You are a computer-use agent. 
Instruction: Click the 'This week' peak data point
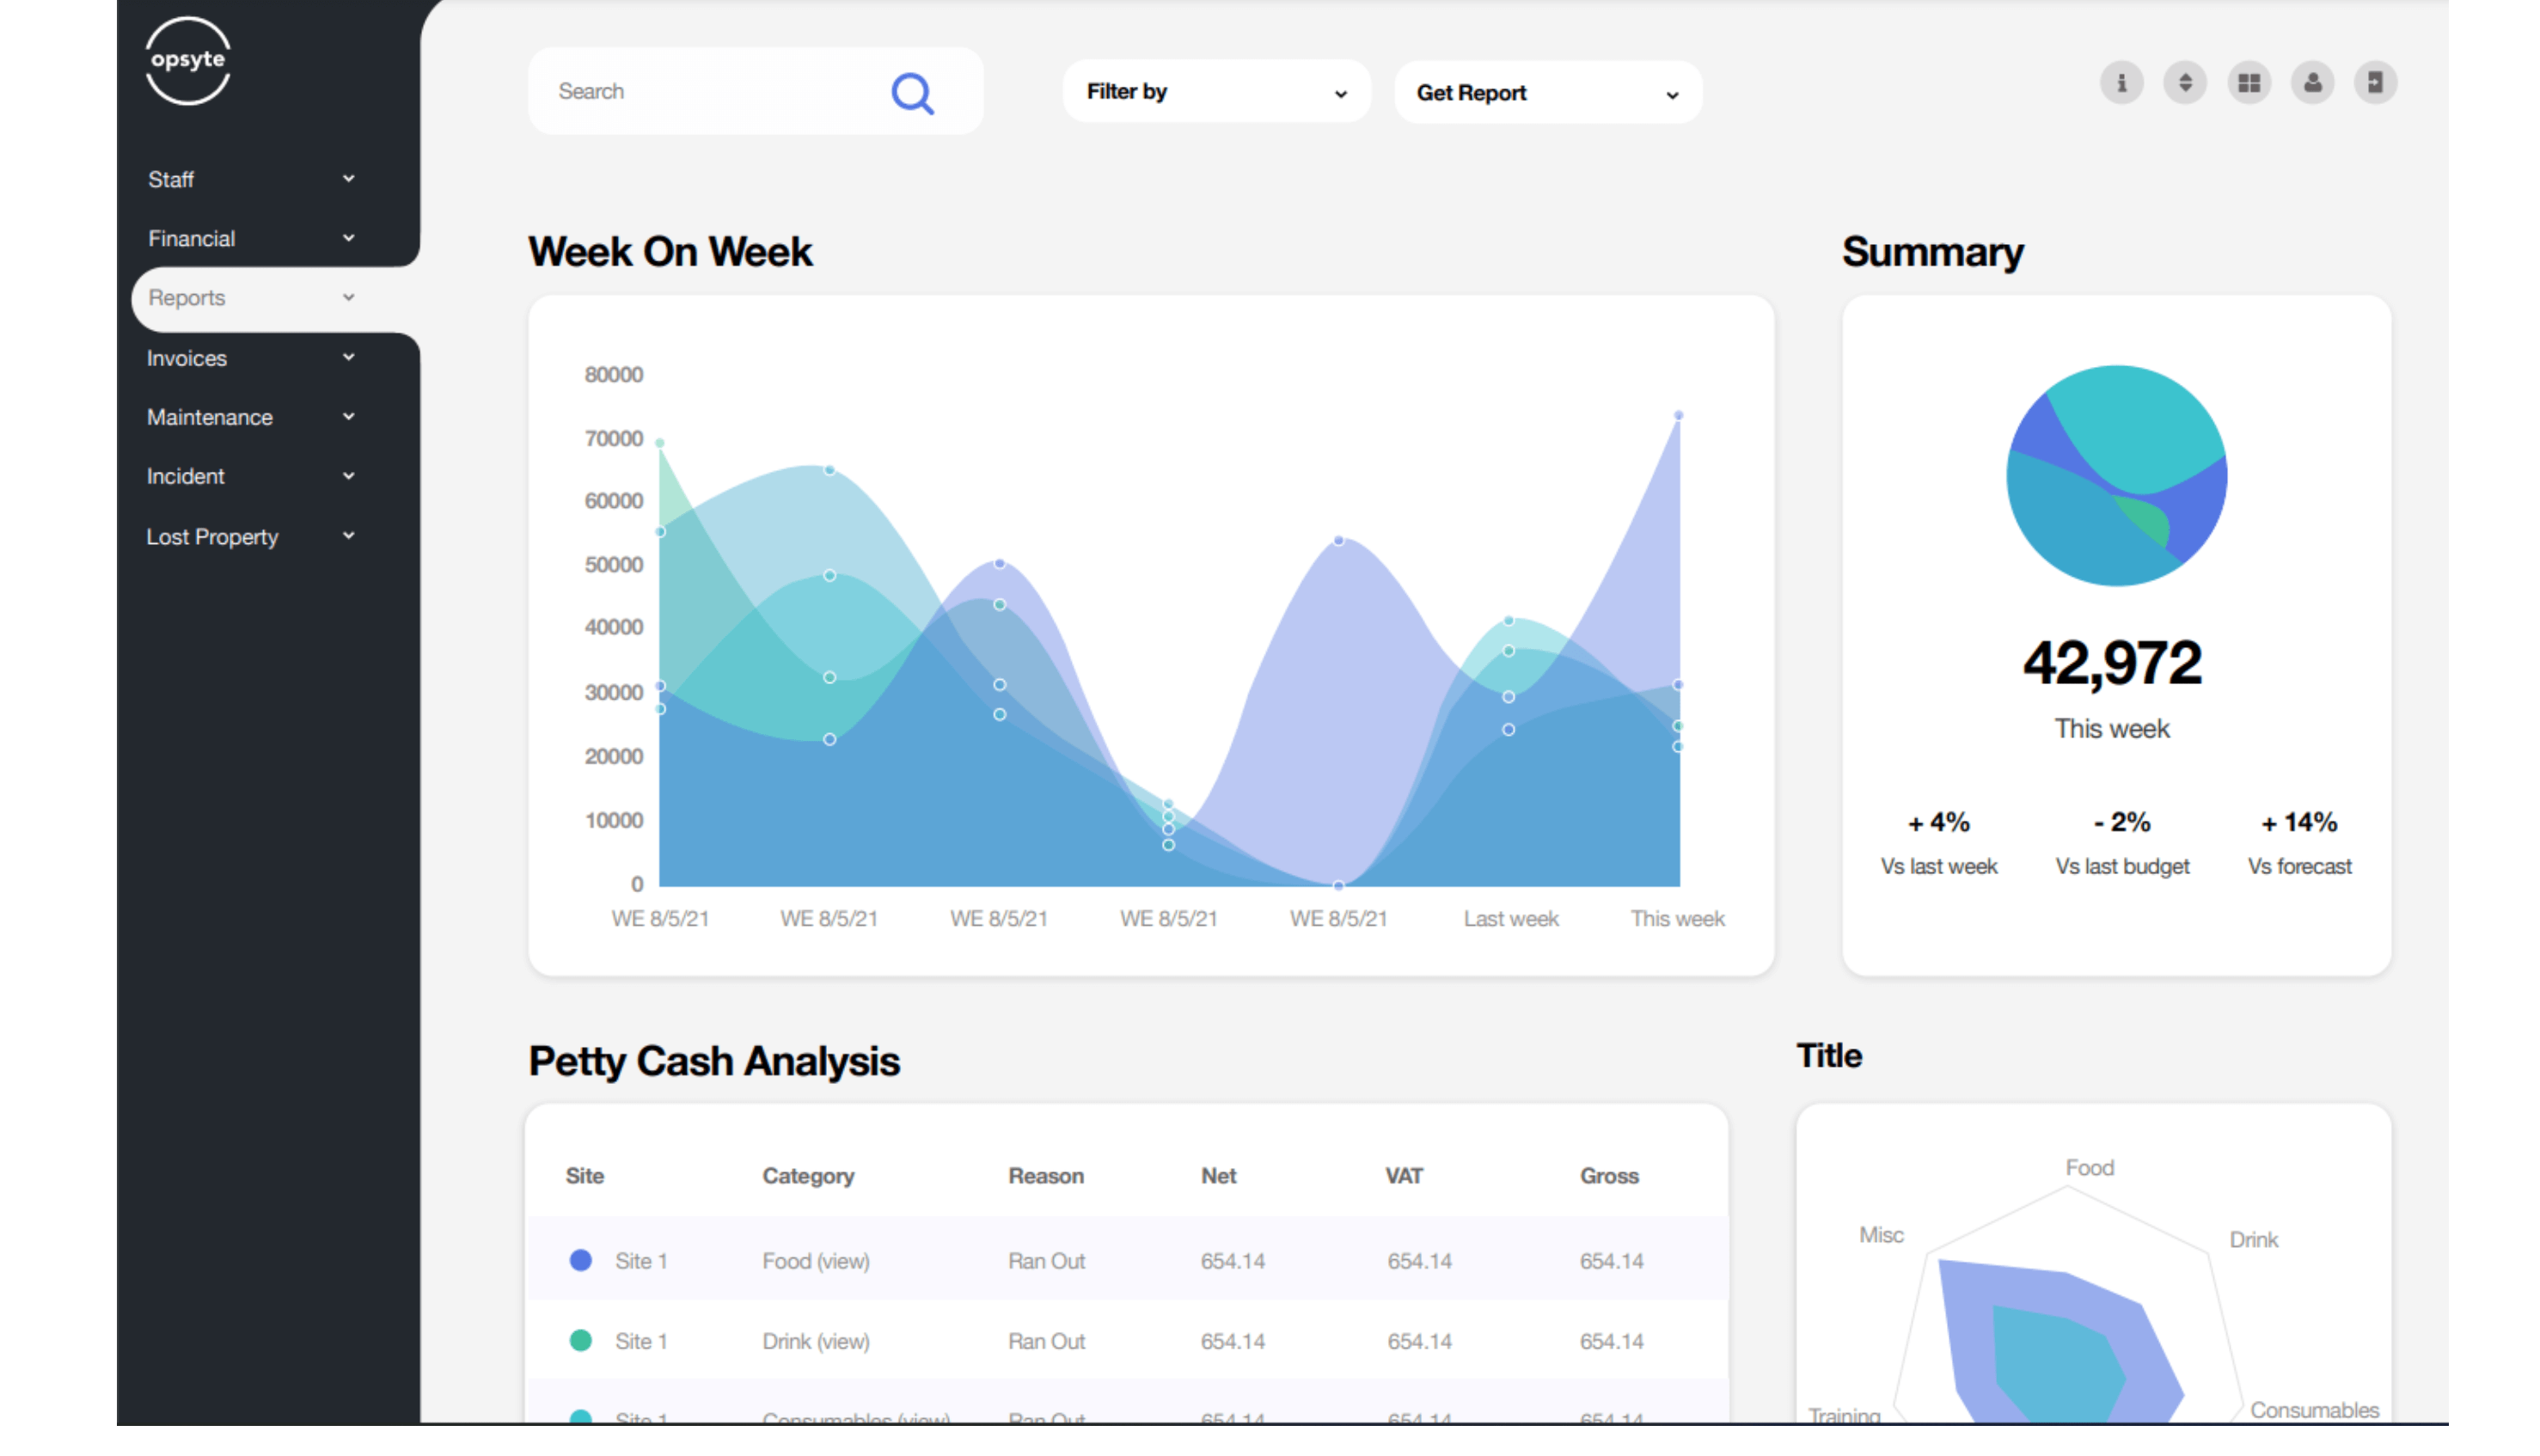[x=1679, y=415]
